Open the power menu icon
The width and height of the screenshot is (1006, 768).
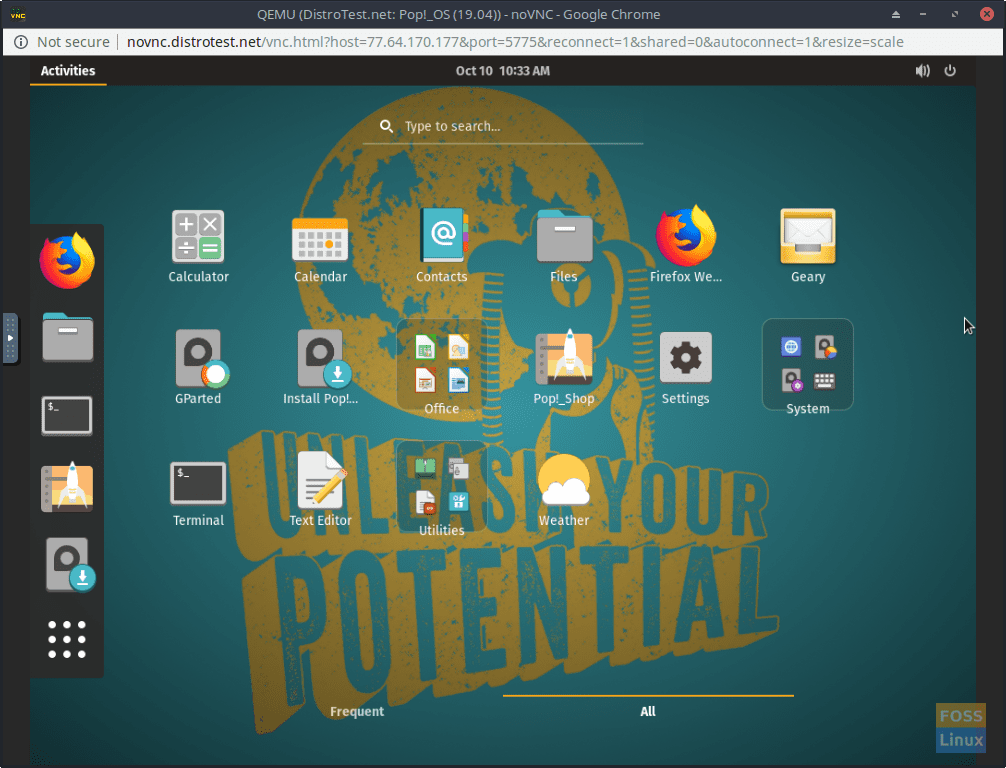point(950,71)
